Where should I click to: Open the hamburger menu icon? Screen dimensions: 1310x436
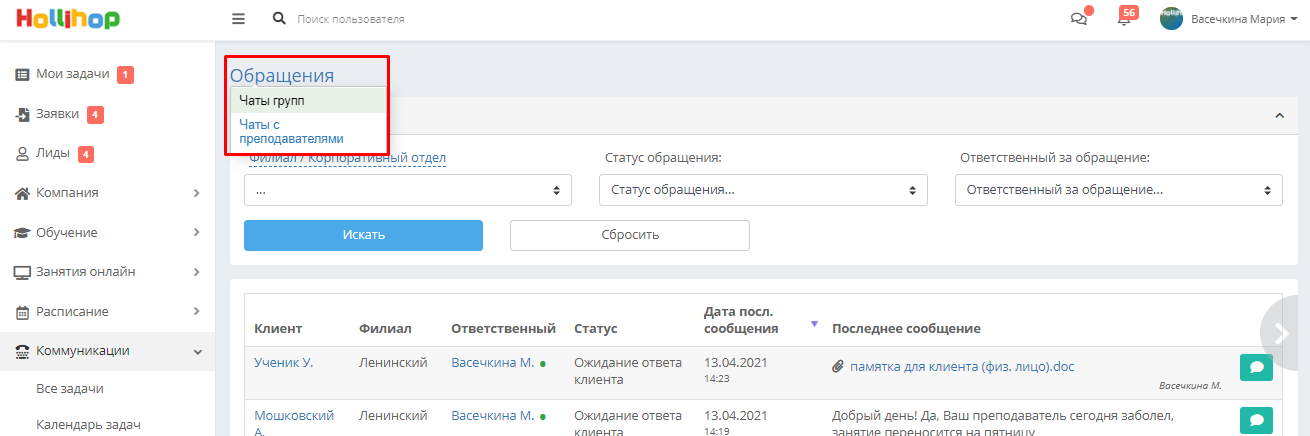coord(238,19)
